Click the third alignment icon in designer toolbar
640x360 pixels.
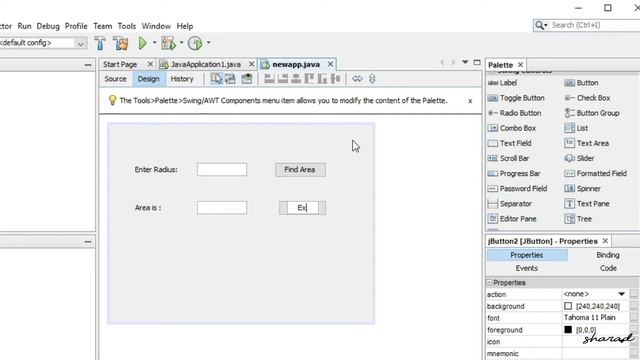(296, 79)
